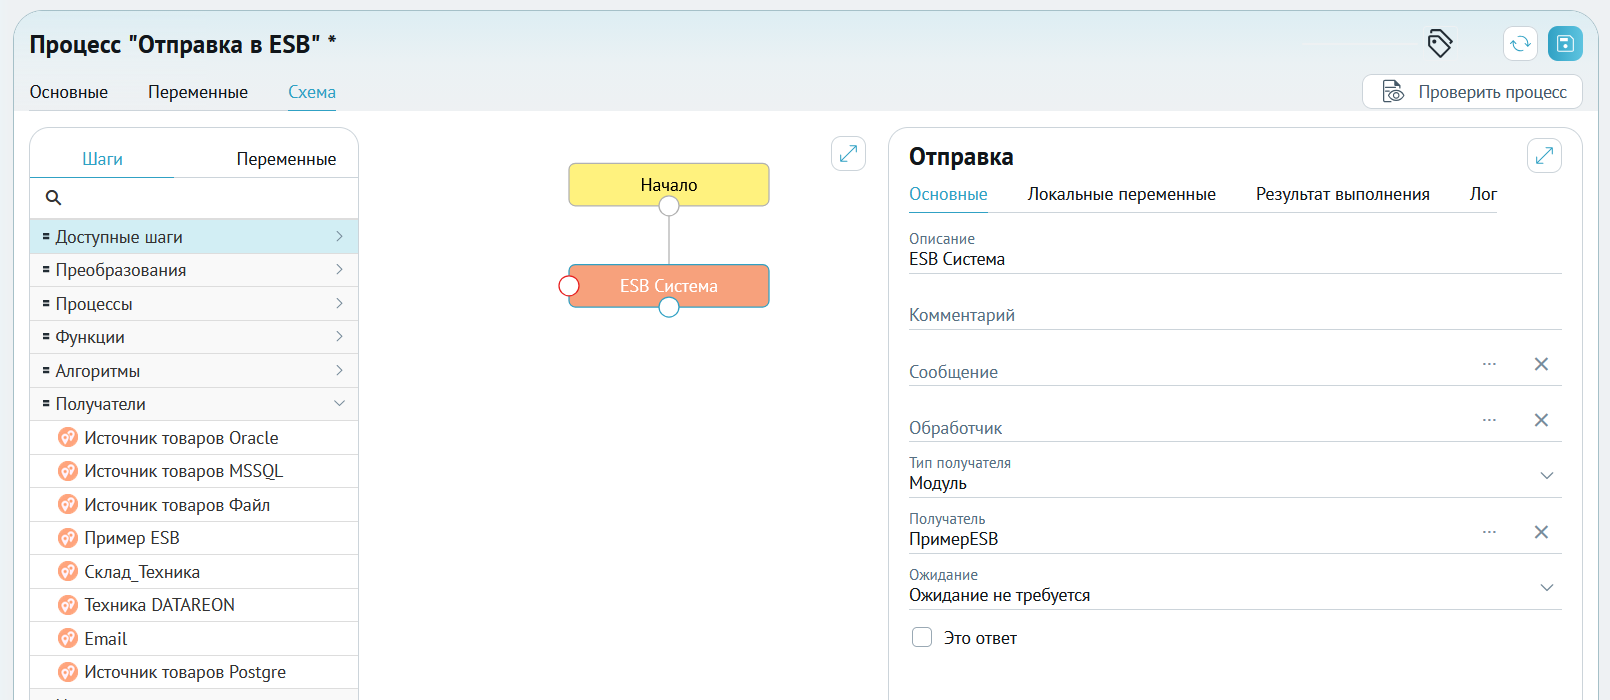Expand the schema canvas with its arrow icon
1610x700 pixels.
click(848, 153)
